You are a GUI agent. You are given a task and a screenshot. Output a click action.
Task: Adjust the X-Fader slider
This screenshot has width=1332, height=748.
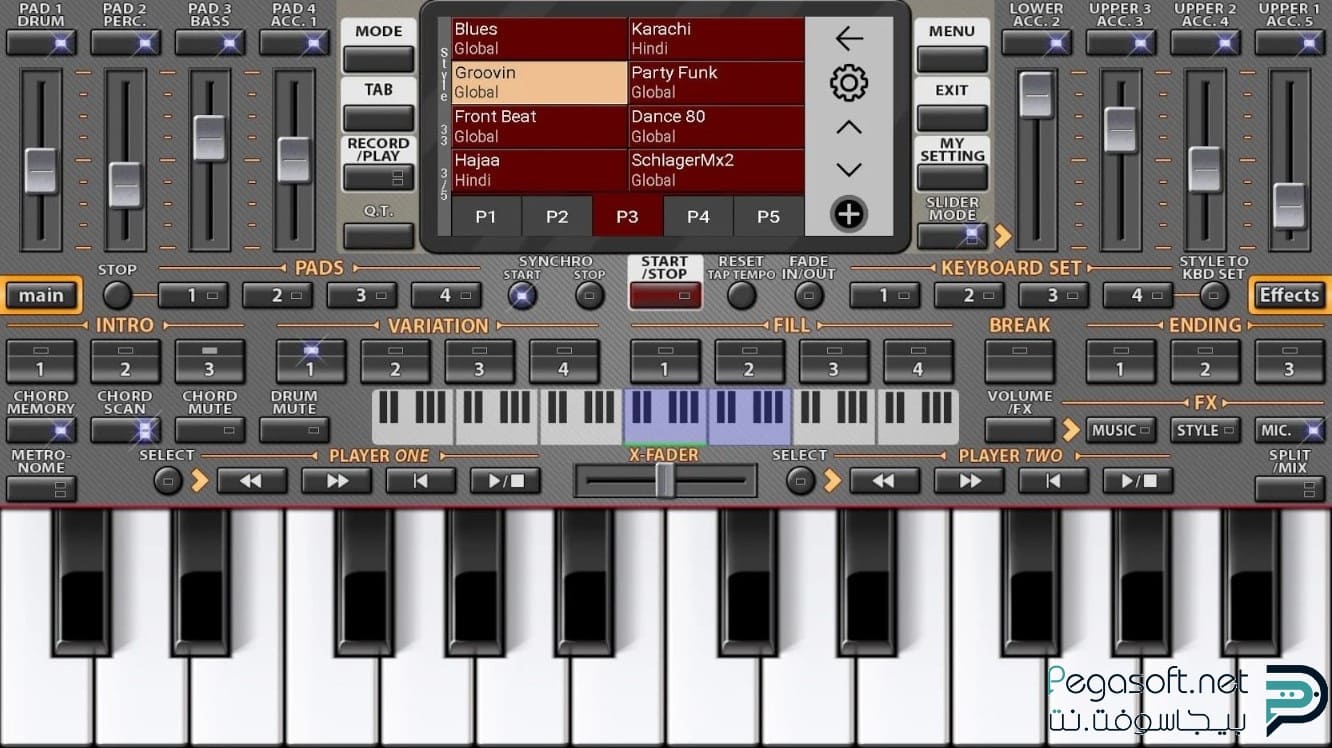tap(666, 481)
